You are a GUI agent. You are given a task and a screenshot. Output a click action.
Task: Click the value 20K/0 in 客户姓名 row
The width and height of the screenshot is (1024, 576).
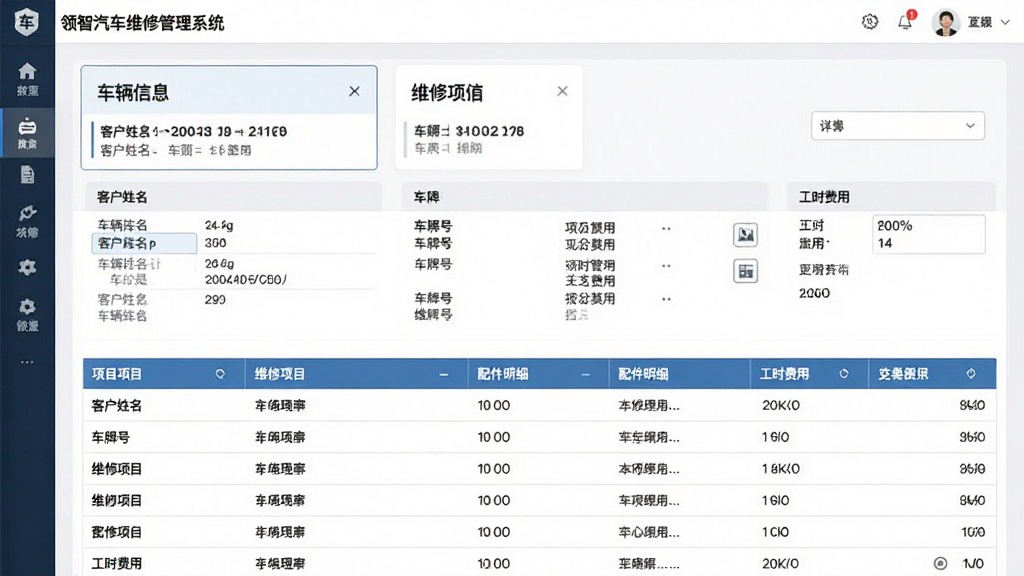(x=781, y=406)
